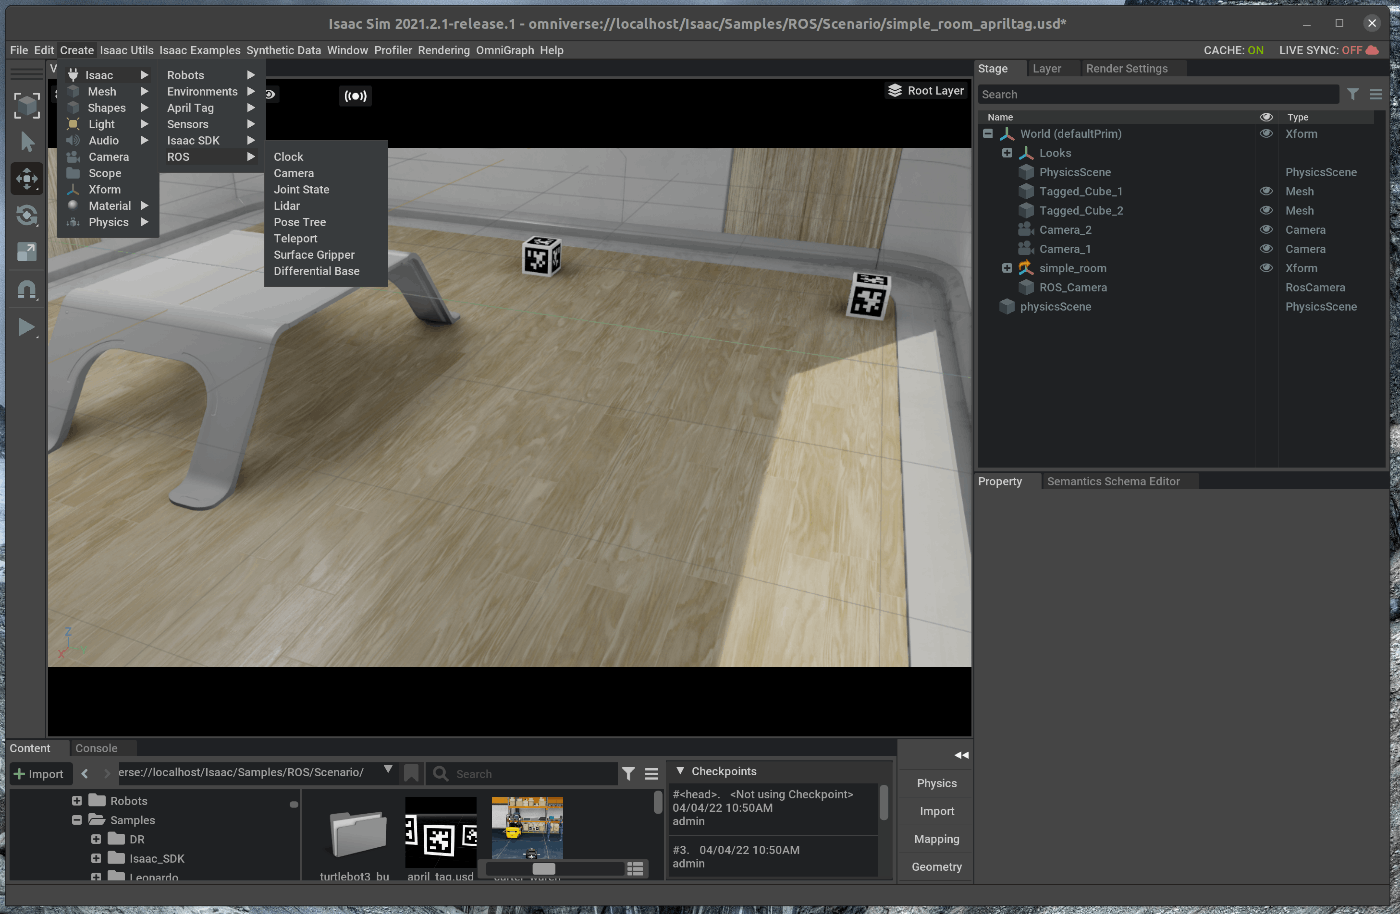Open Content browser options hamburger icon
The image size is (1400, 914).
point(651,773)
